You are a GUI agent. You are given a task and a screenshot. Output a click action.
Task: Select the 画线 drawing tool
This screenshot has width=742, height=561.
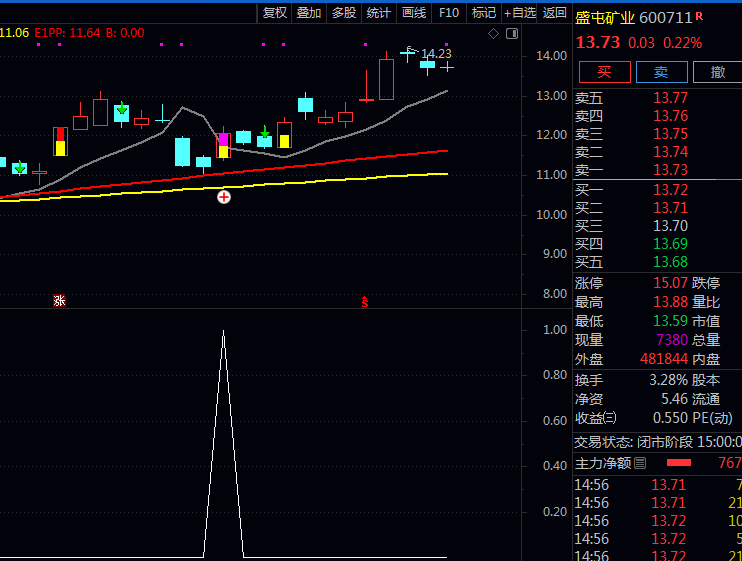414,13
